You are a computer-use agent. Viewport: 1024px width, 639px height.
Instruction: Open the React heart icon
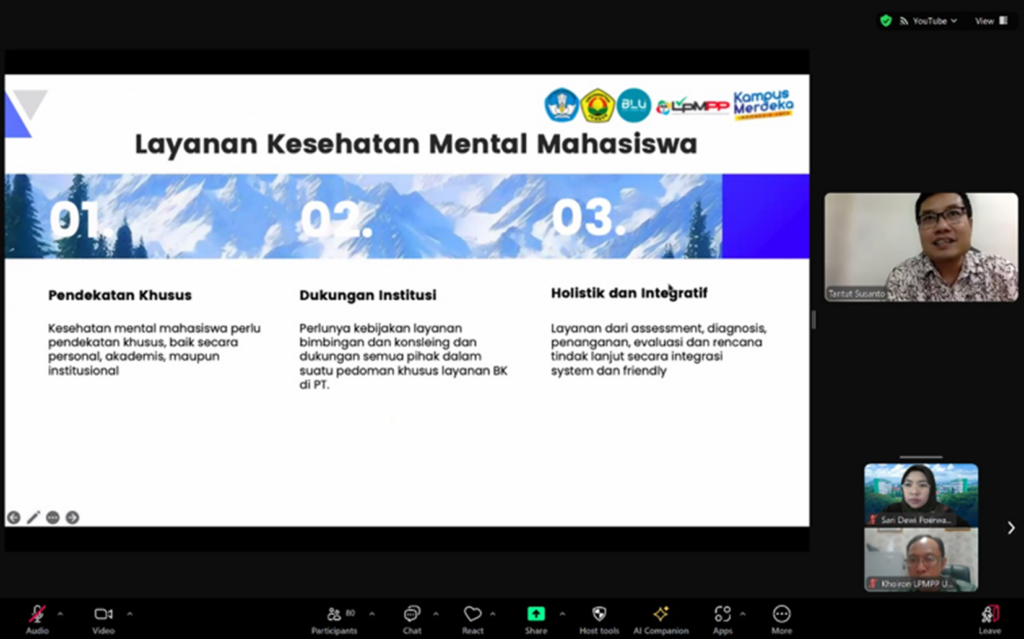click(x=473, y=614)
